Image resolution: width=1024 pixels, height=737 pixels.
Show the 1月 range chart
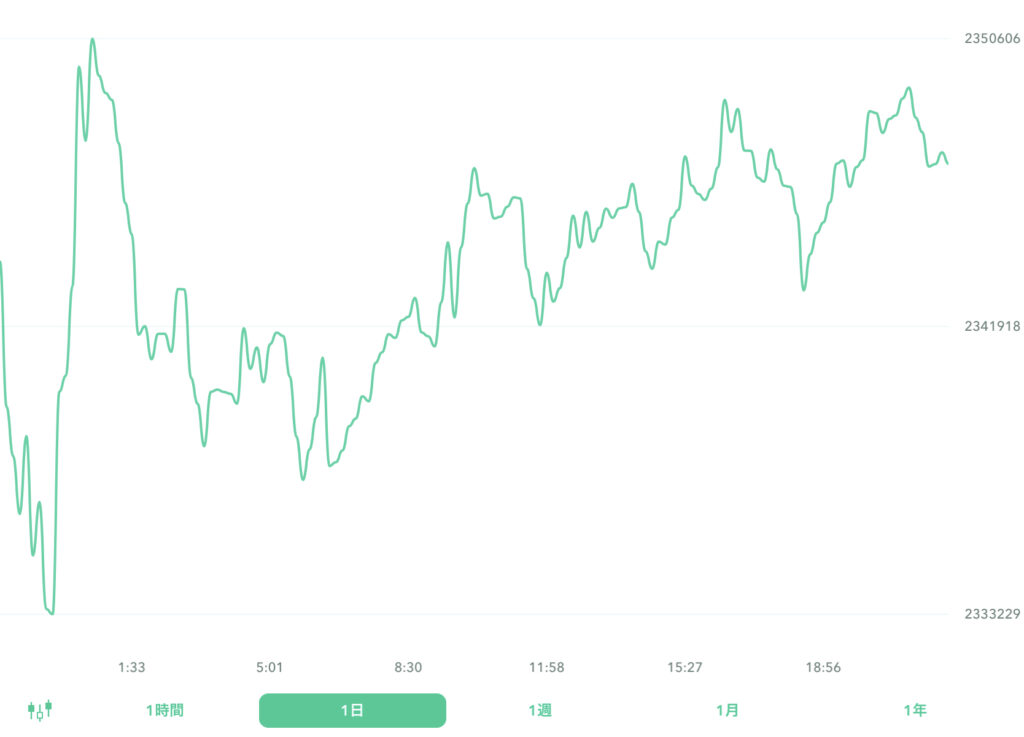click(727, 711)
